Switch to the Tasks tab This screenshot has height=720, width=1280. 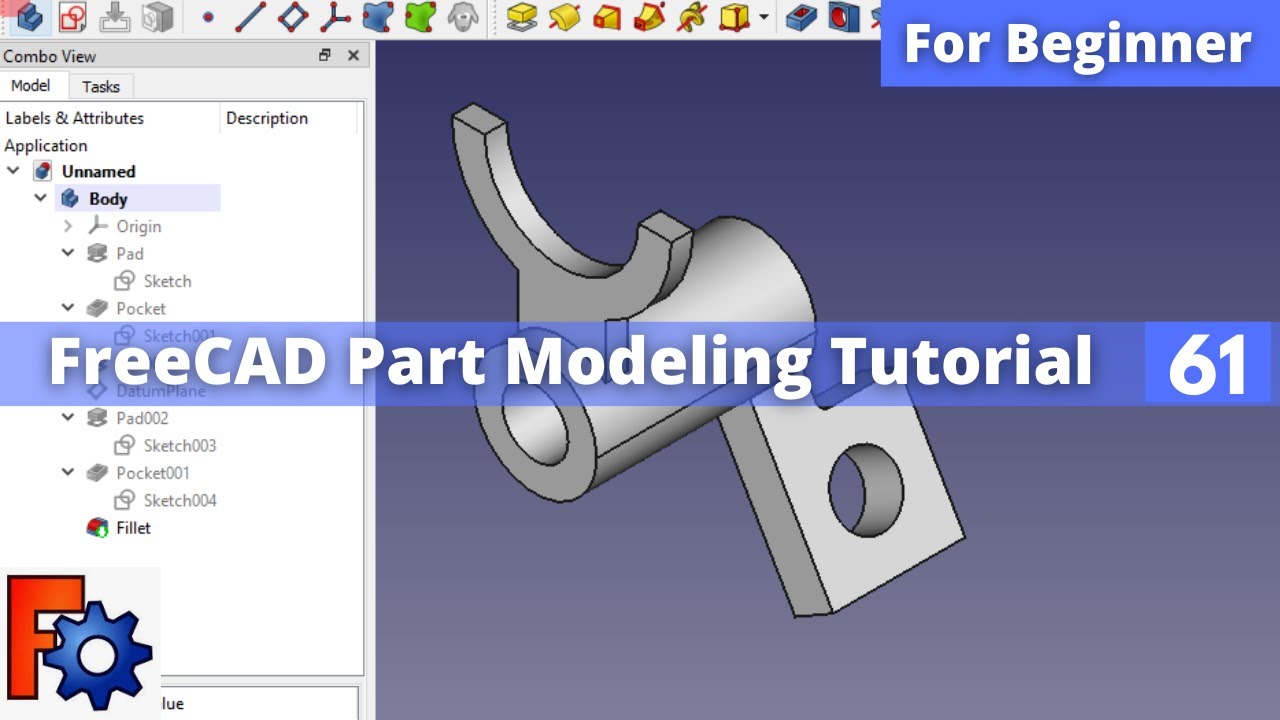click(101, 87)
